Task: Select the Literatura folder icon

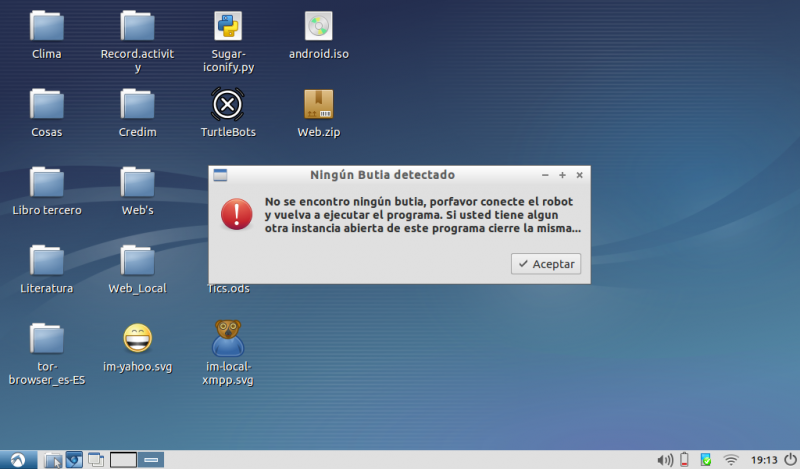Action: [x=46, y=260]
